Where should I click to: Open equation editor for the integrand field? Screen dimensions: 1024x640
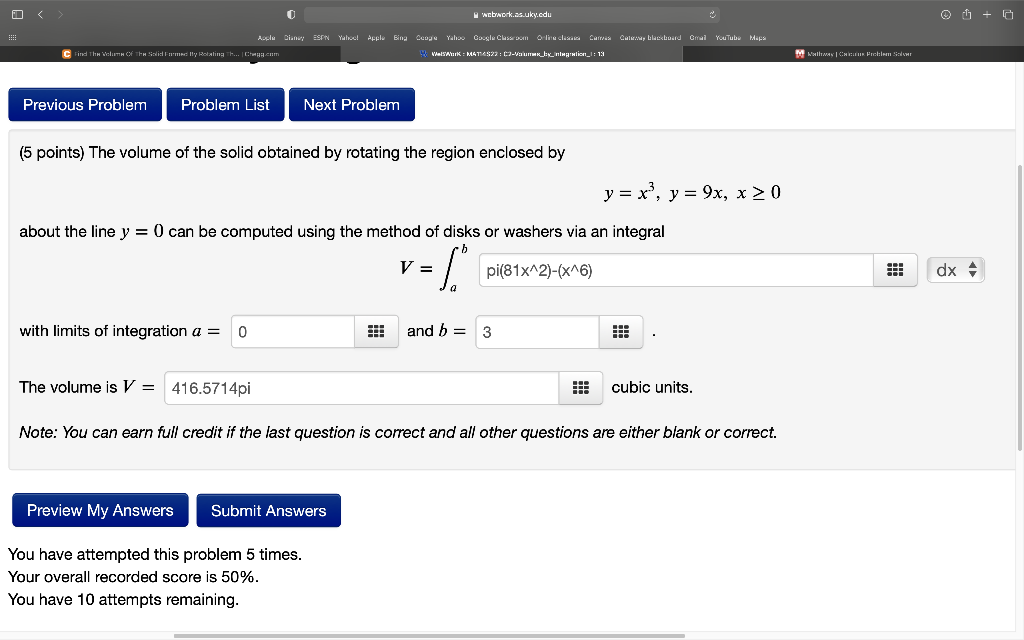pyautogui.click(x=895, y=269)
